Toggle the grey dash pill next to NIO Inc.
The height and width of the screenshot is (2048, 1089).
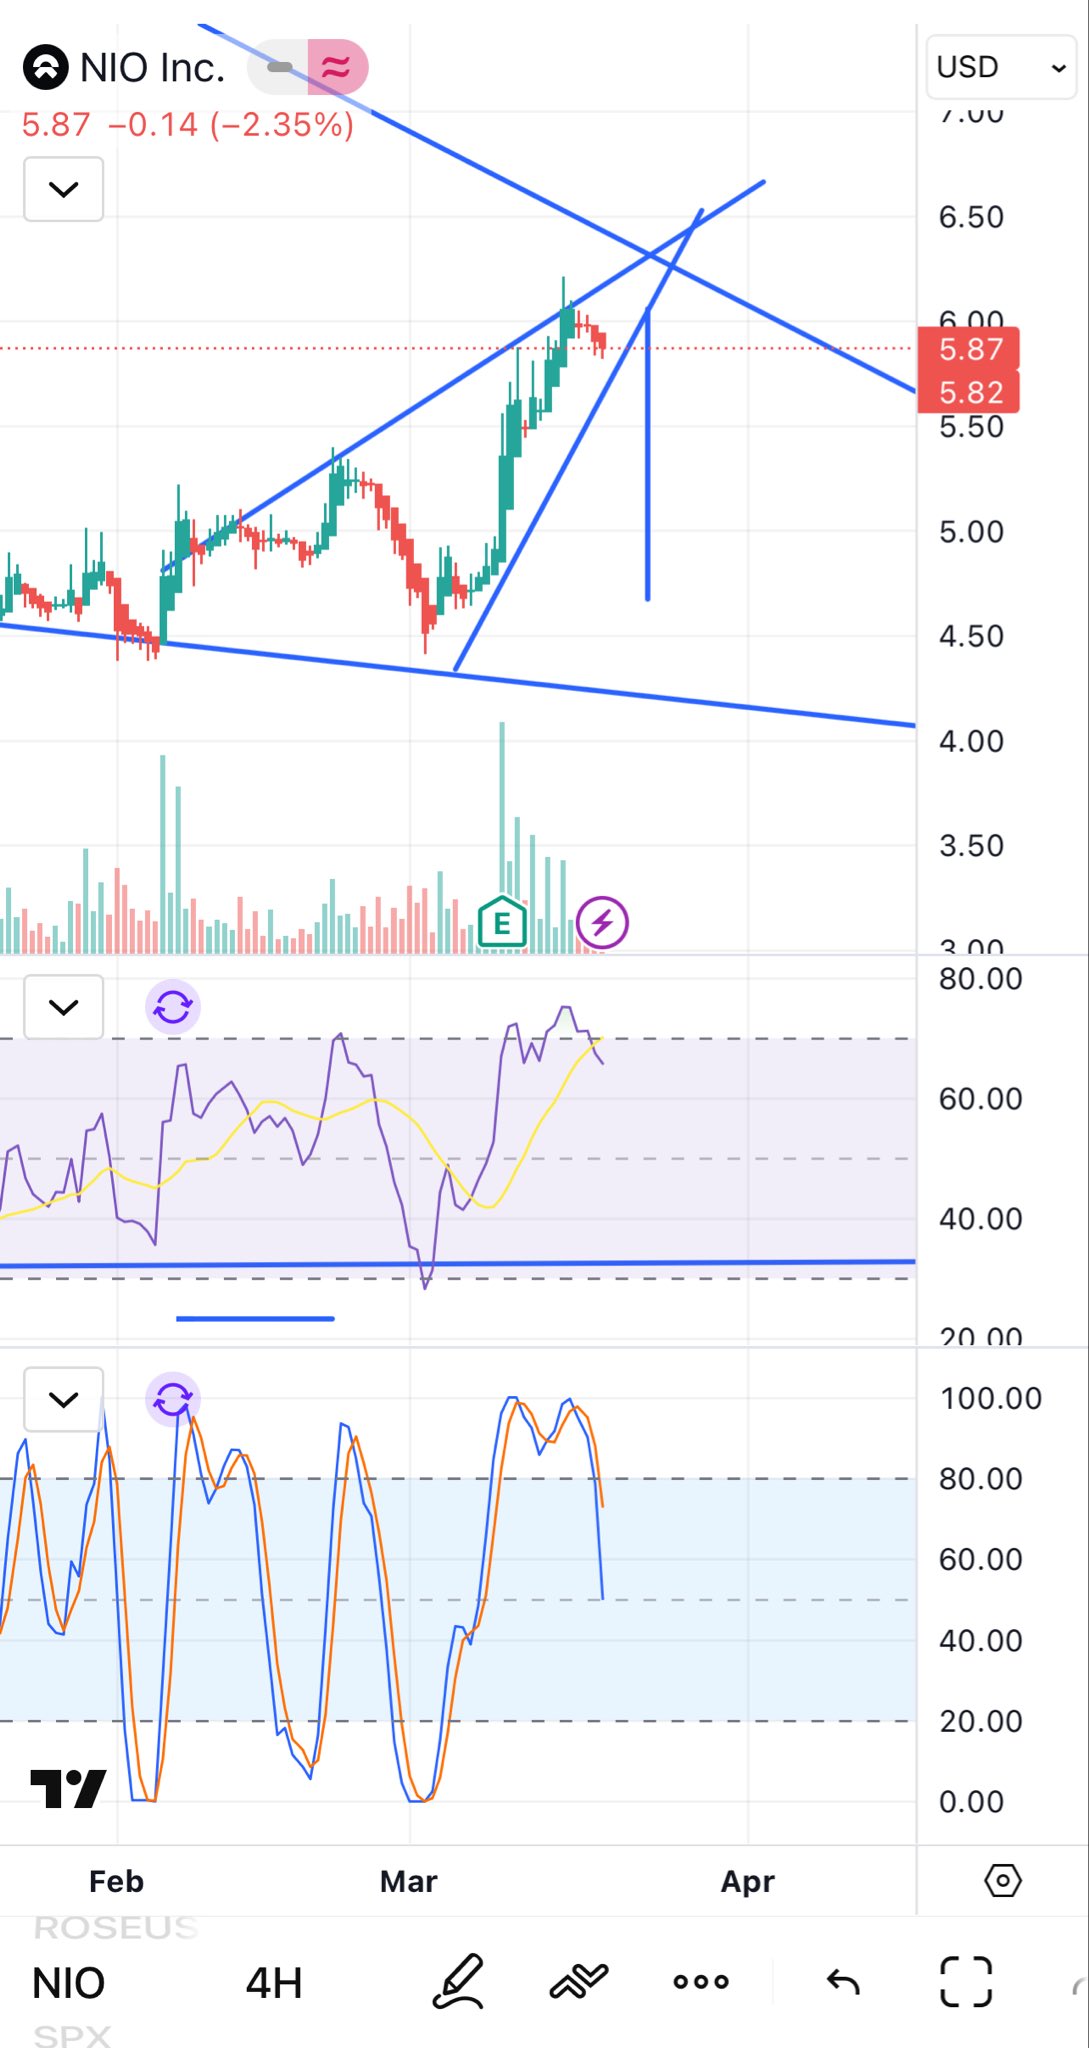coord(279,68)
